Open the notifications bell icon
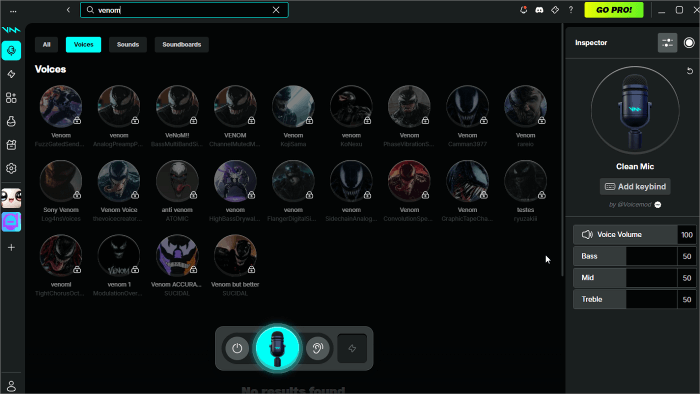Viewport: 700px width, 394px height. coord(524,10)
